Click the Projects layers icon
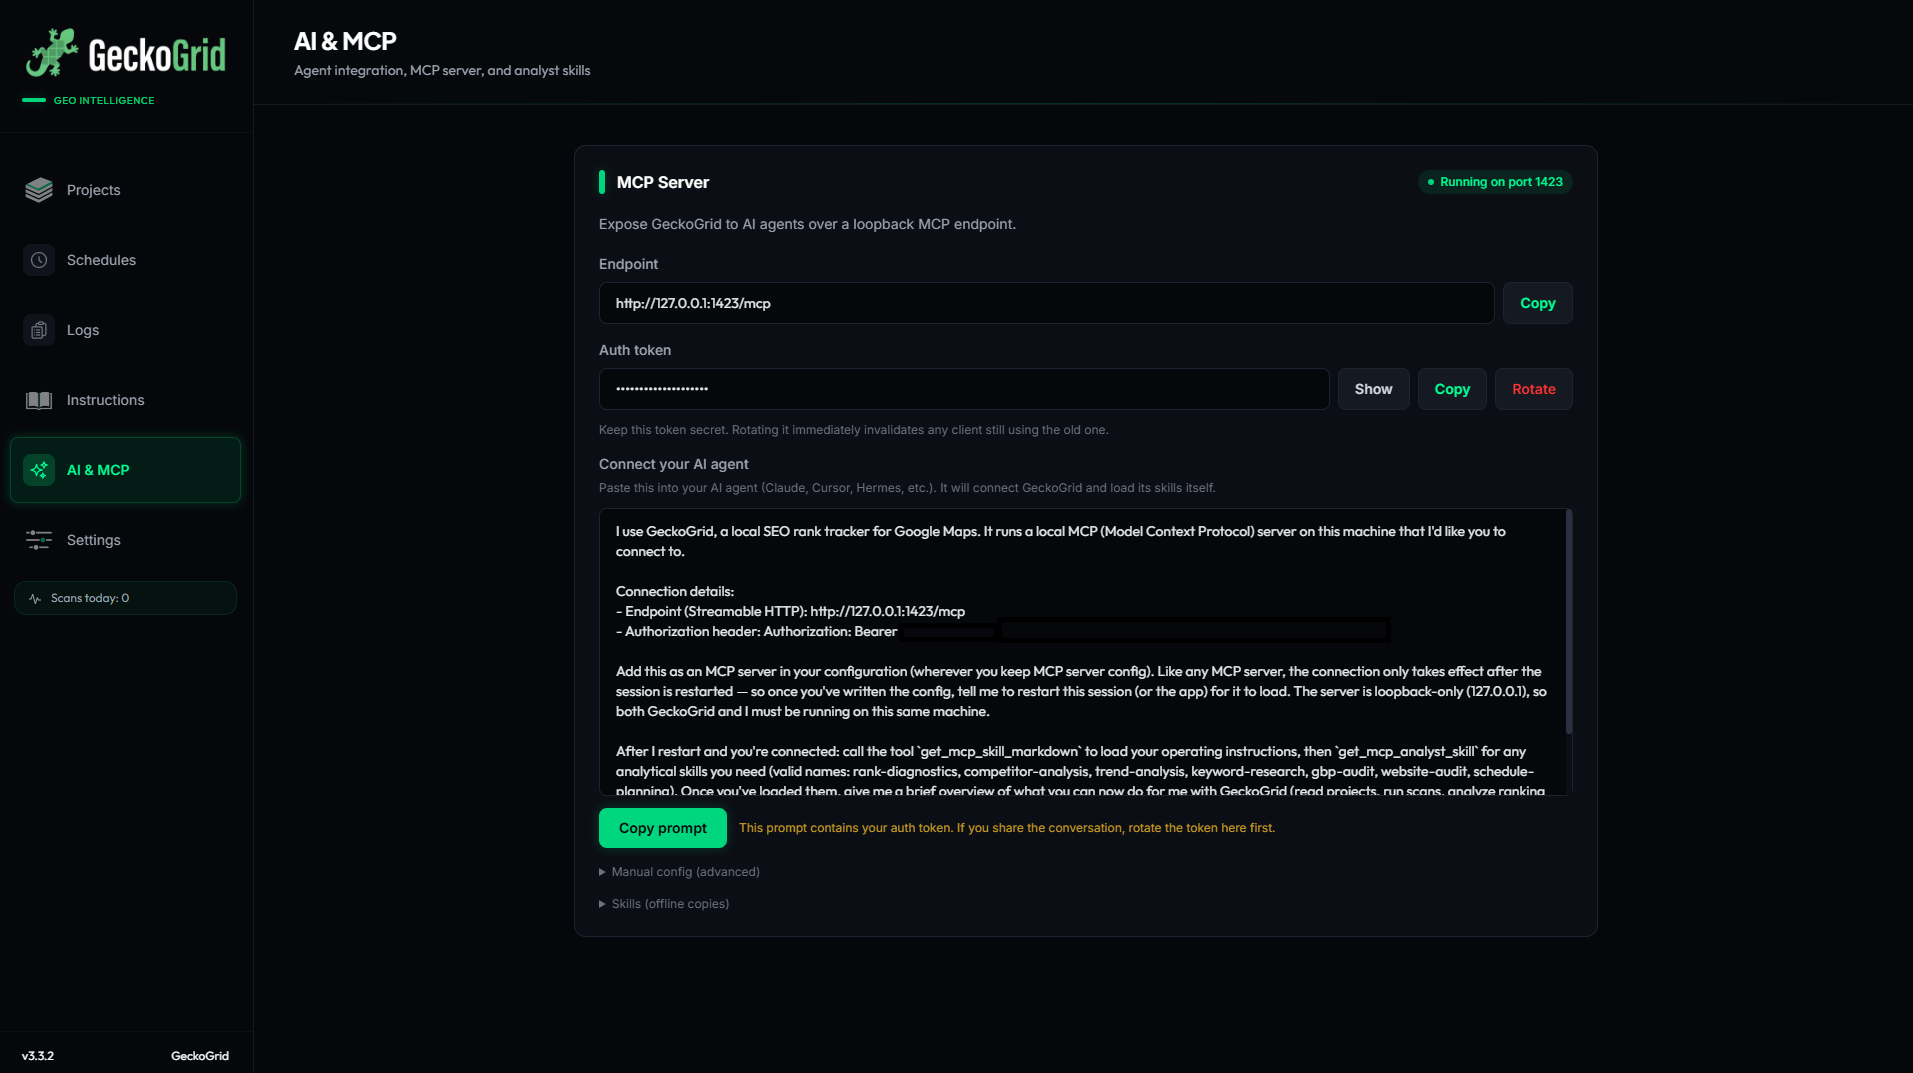This screenshot has width=1913, height=1073. point(39,190)
